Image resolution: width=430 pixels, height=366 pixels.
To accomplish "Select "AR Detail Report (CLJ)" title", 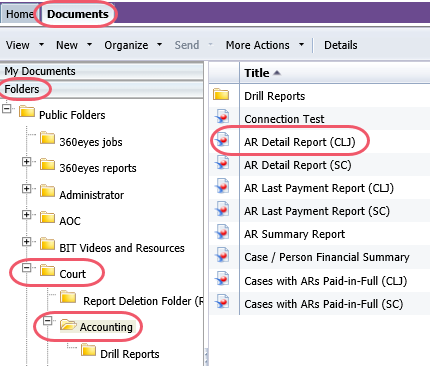I will pyautogui.click(x=300, y=142).
